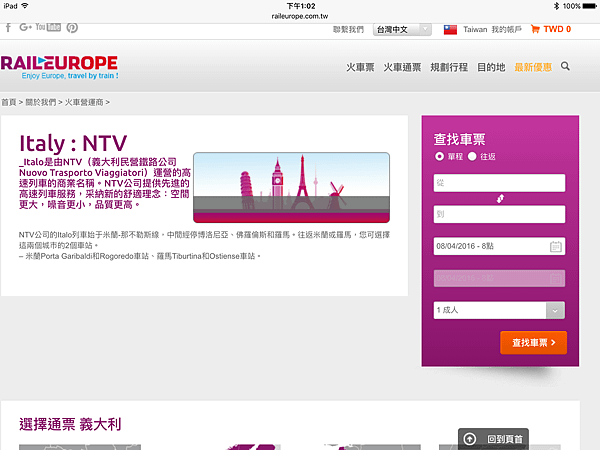Click the back-to-top arrow icon
Image resolution: width=600 pixels, height=450 pixels.
click(470, 439)
